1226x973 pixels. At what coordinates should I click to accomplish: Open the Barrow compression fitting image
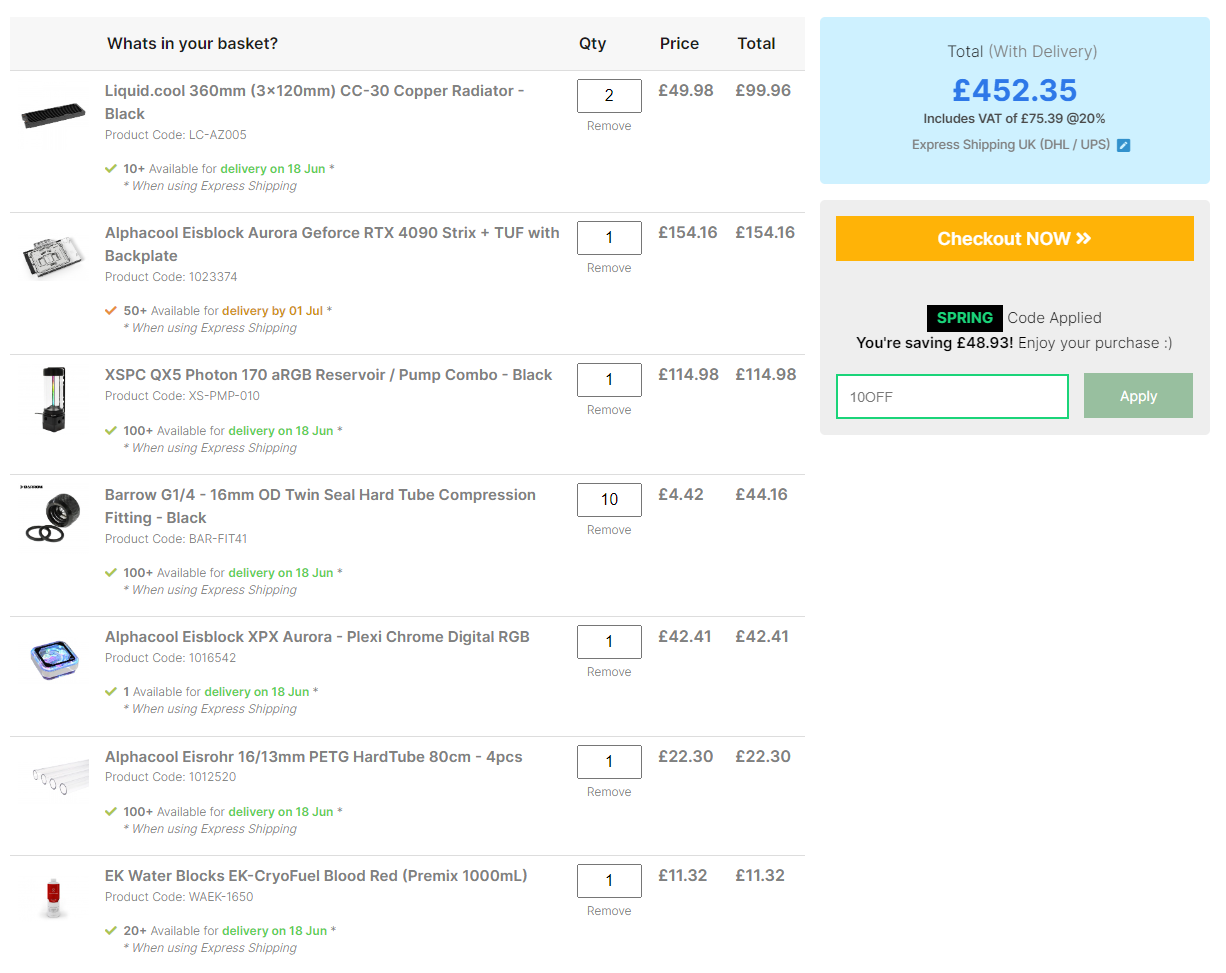tap(52, 516)
